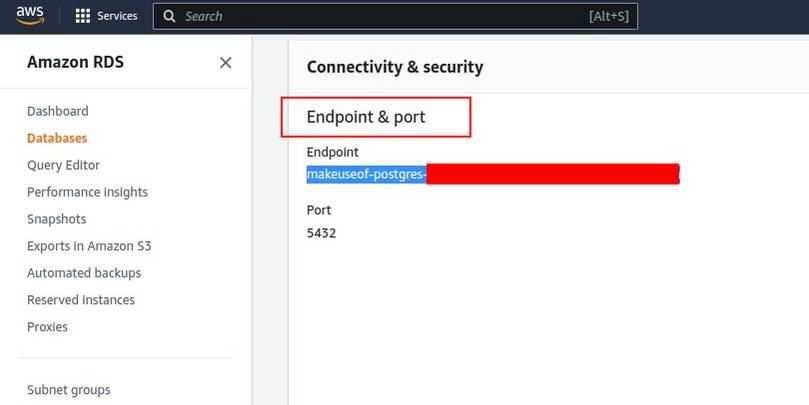The width and height of the screenshot is (809, 405).
Task: Open the Proxies page
Action: [x=47, y=327]
